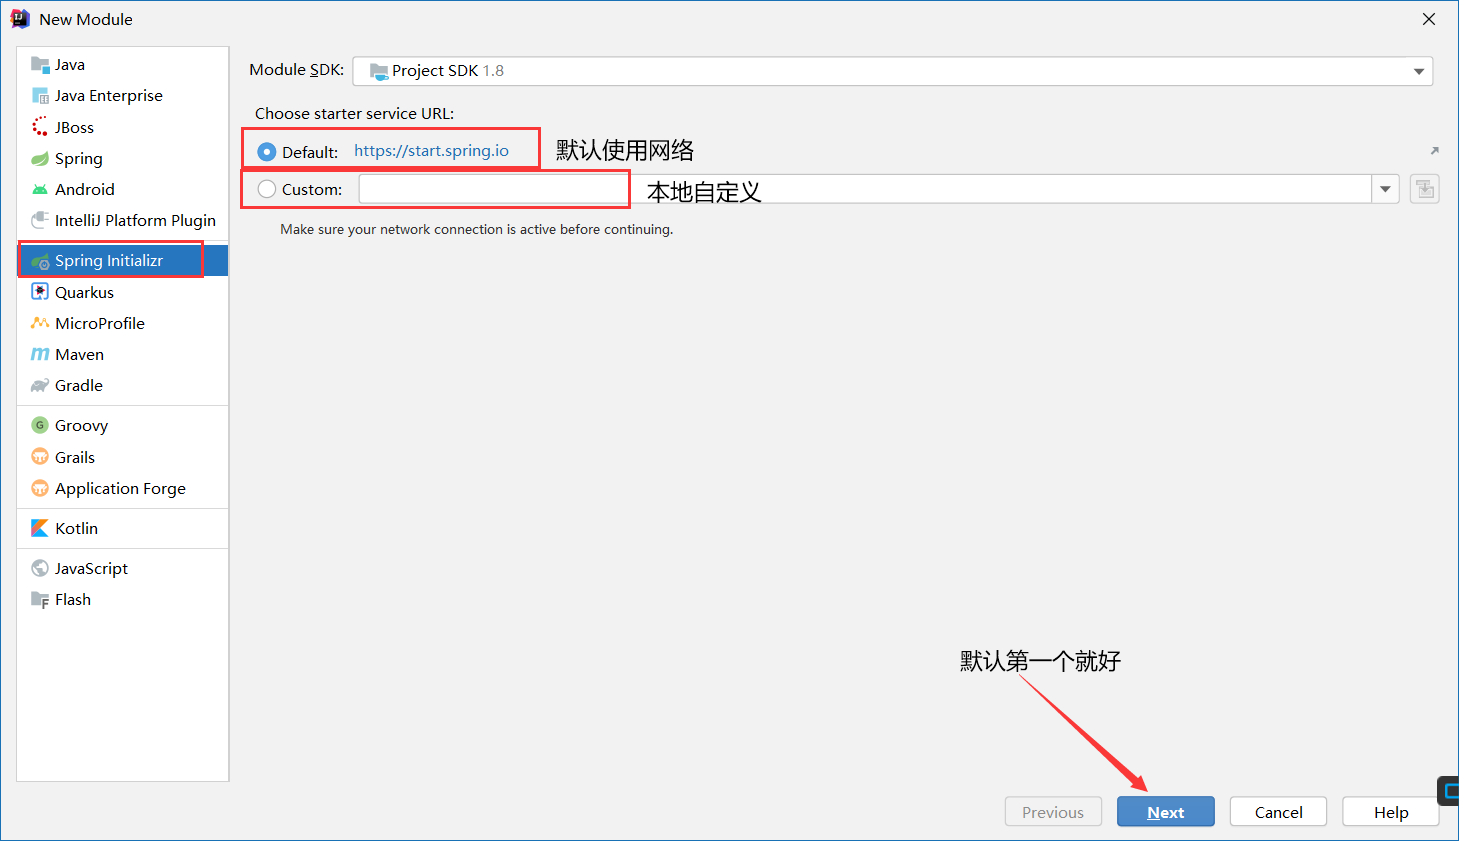
Task: Select Flash module type
Action: point(123,600)
